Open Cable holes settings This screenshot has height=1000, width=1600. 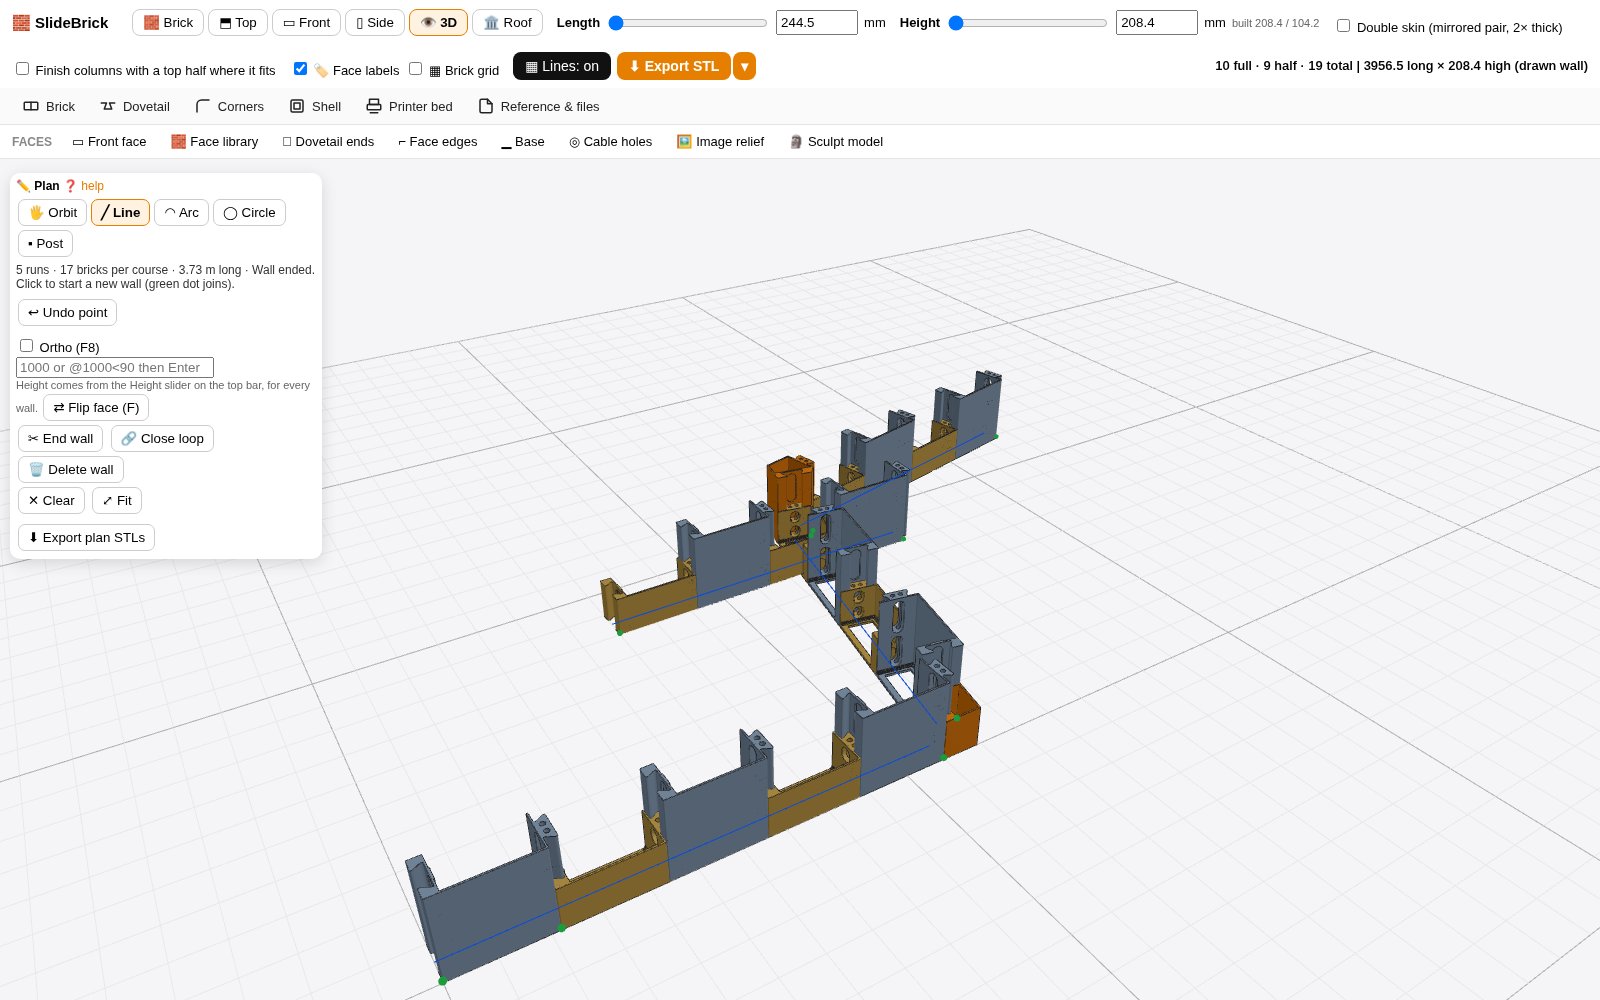pyautogui.click(x=610, y=141)
